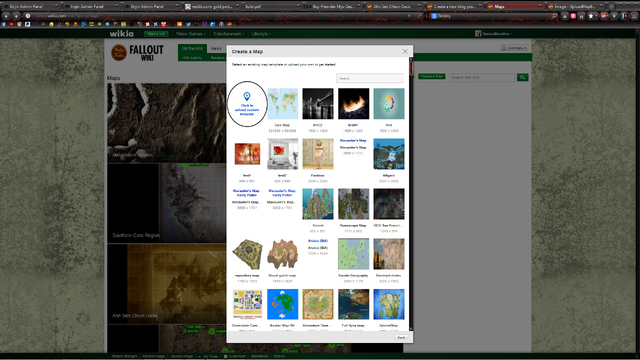
Task: Choose the black-and-white bridge city template
Action: pyautogui.click(x=318, y=104)
